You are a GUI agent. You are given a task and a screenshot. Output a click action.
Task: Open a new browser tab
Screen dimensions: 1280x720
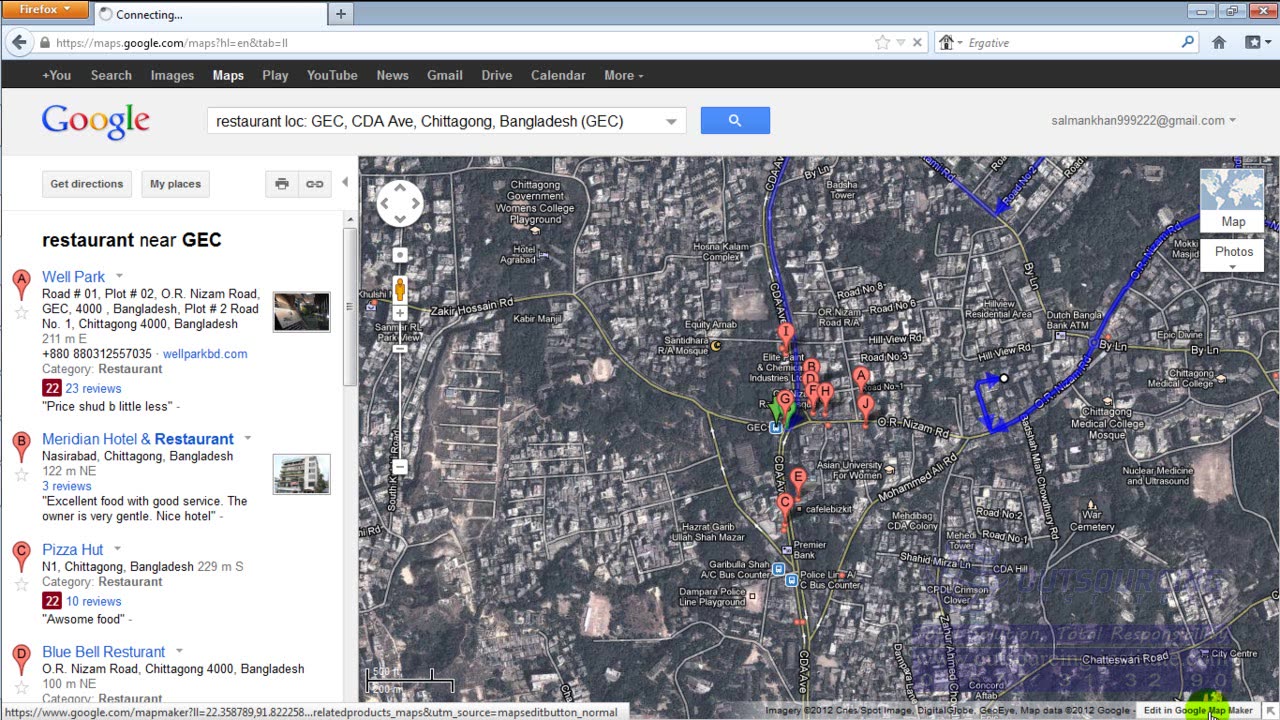[x=341, y=14]
